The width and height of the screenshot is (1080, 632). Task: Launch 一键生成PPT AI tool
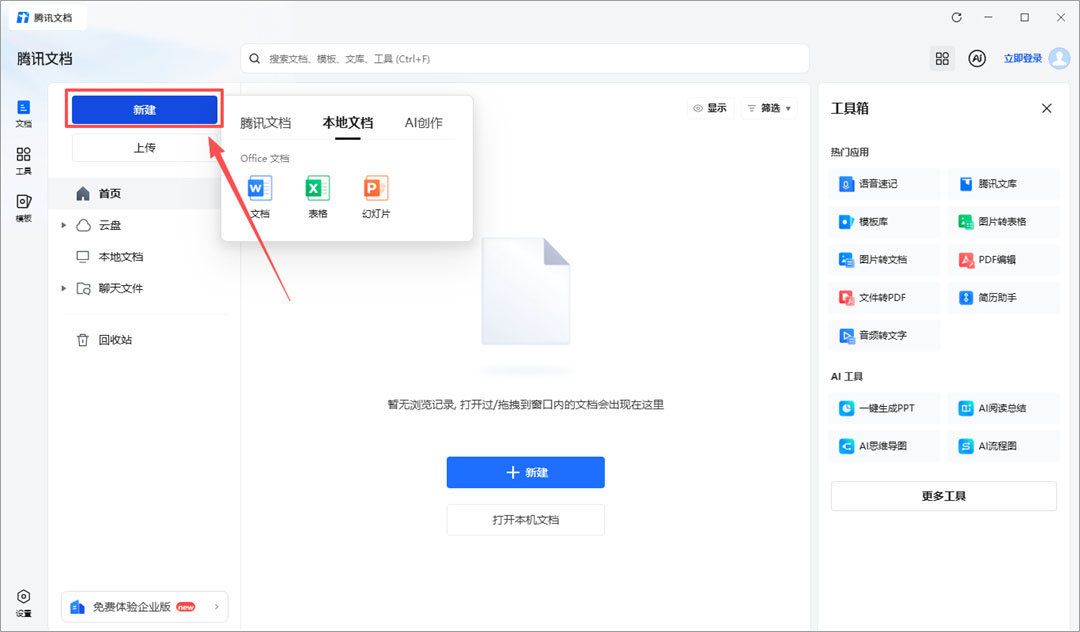tap(884, 408)
